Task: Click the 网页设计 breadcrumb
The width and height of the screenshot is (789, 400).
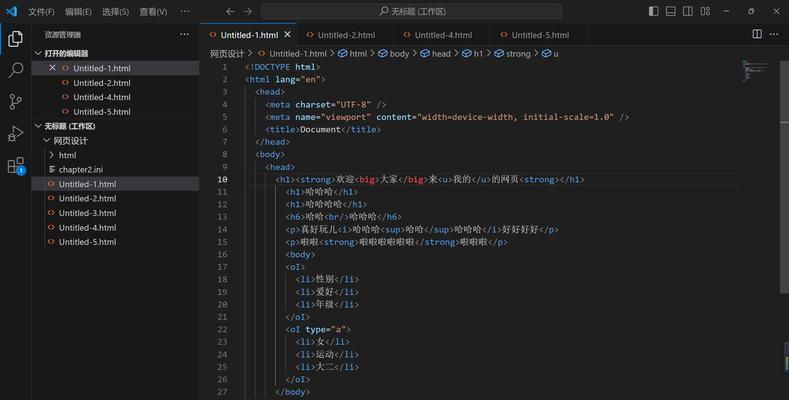Action: [227, 53]
